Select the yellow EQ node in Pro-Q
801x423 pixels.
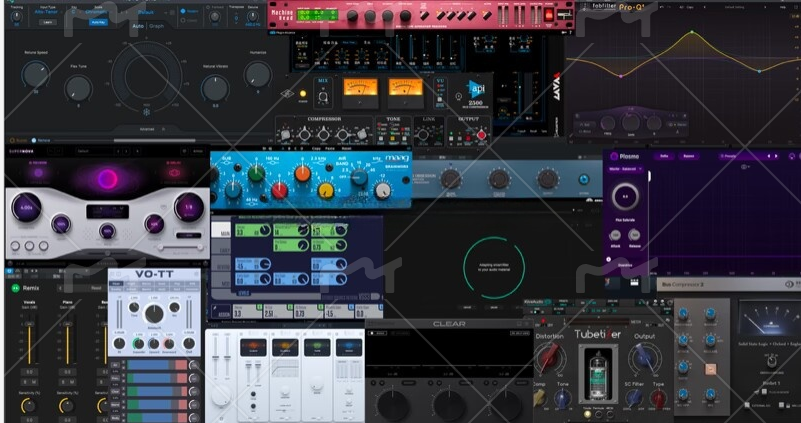[692, 32]
